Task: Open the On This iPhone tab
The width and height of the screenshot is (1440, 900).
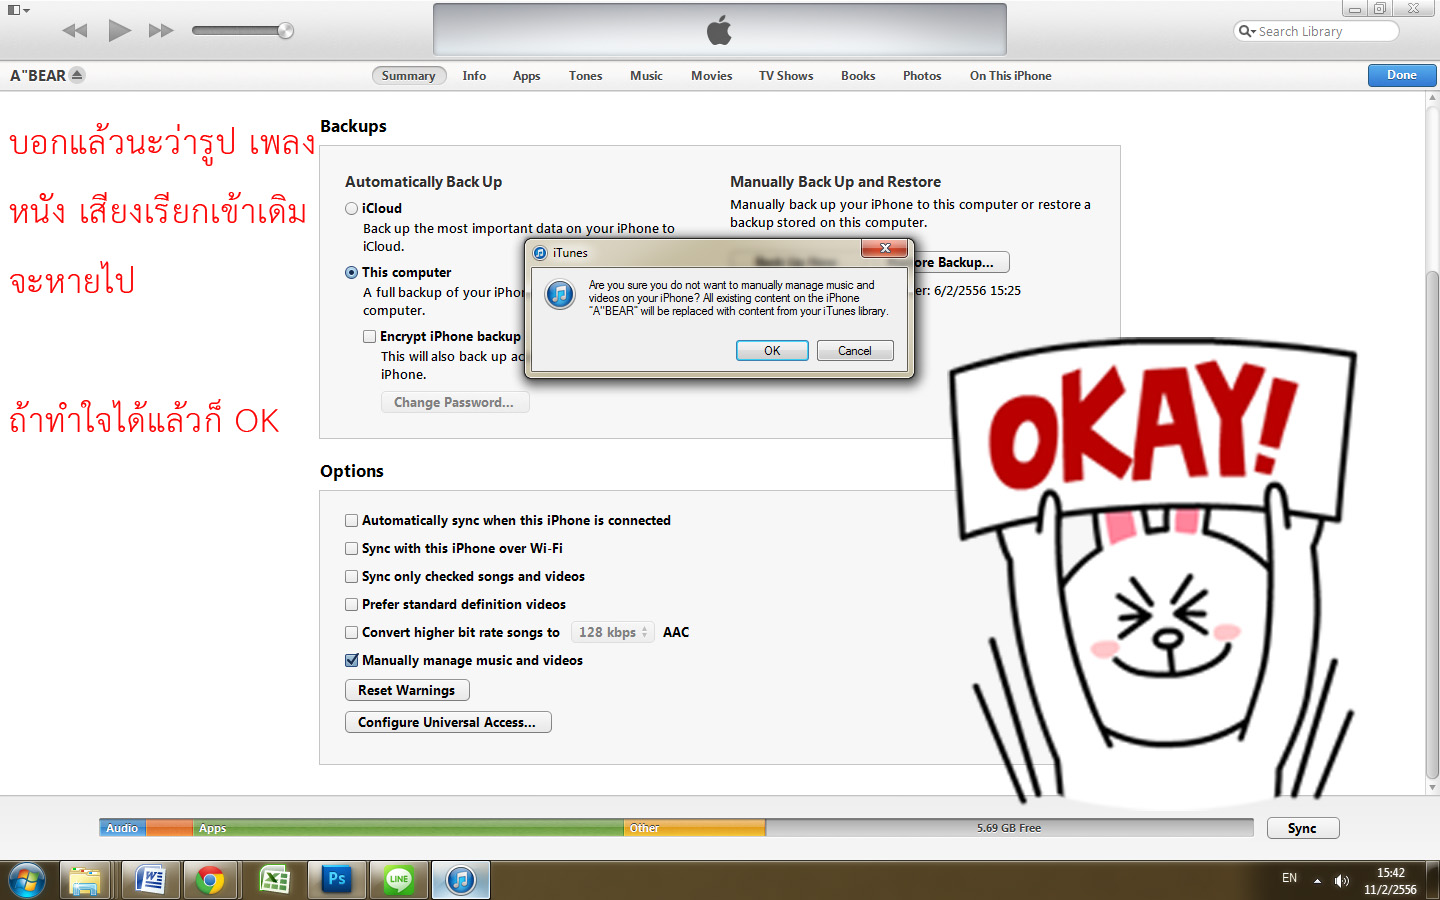Action: tap(1010, 76)
